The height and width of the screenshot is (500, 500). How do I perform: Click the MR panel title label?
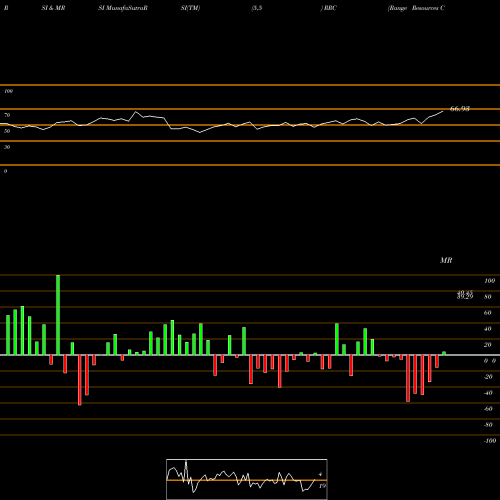pyautogui.click(x=446, y=260)
